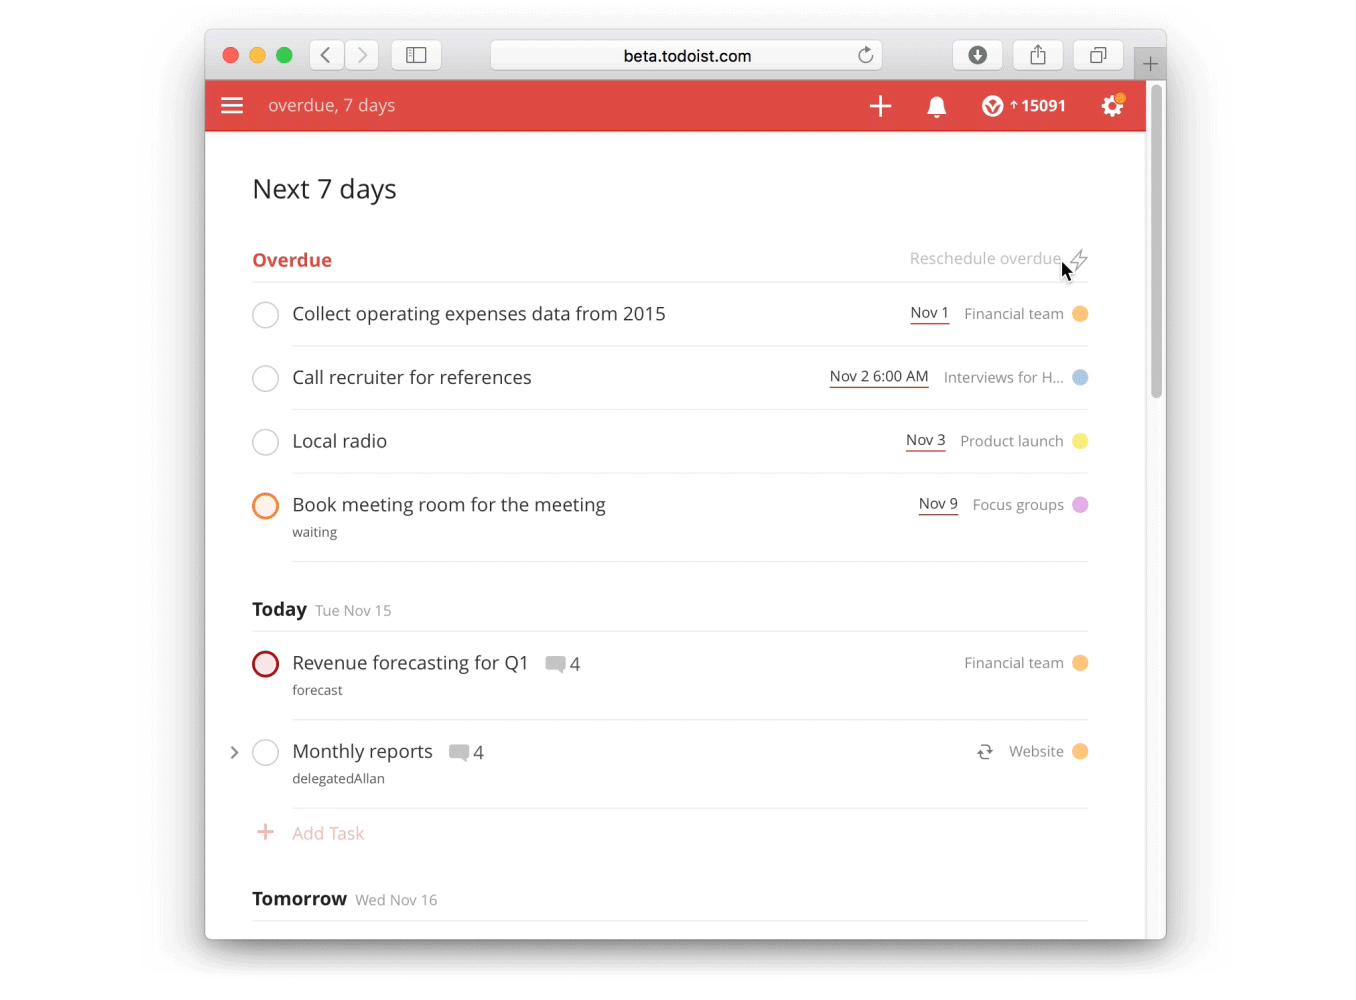Click Add Task under Today
The image size is (1356, 1000).
pyautogui.click(x=328, y=833)
